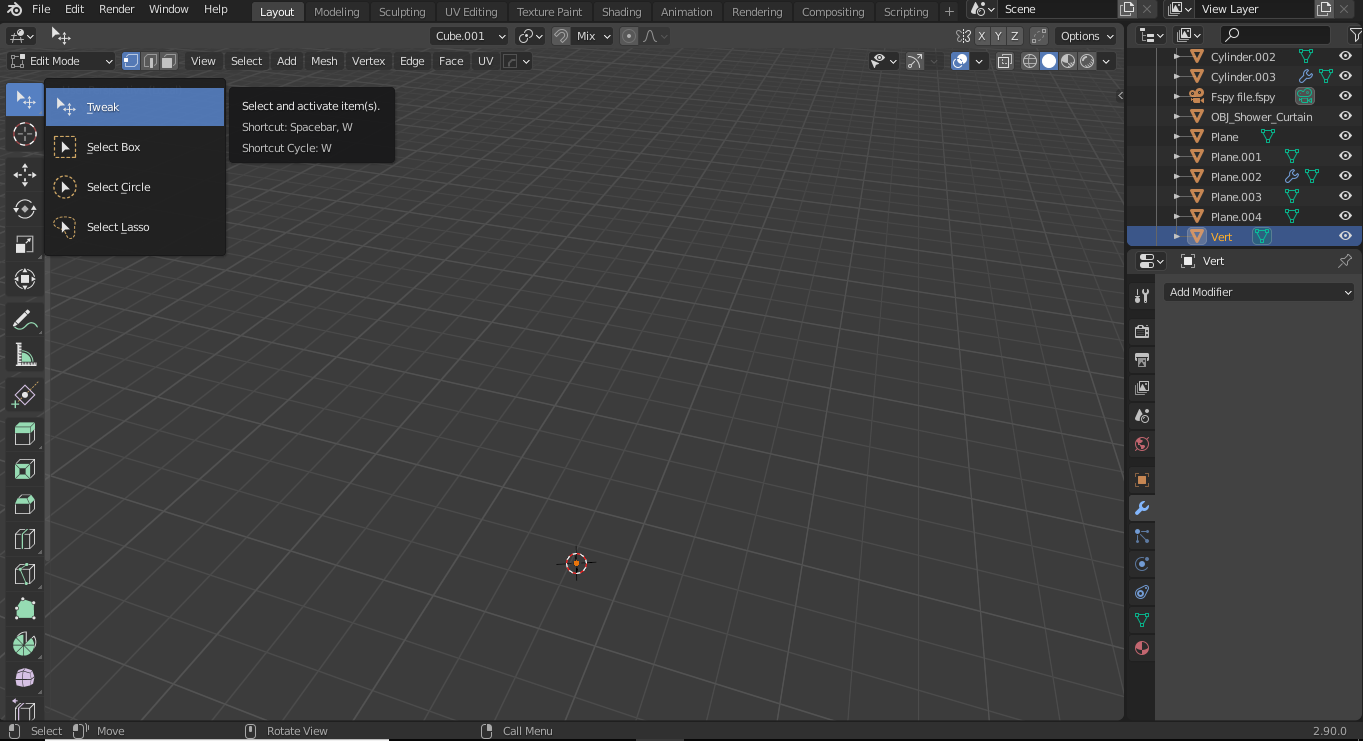The height and width of the screenshot is (741, 1363).
Task: Open the Material properties tab icon
Action: pyautogui.click(x=1142, y=648)
